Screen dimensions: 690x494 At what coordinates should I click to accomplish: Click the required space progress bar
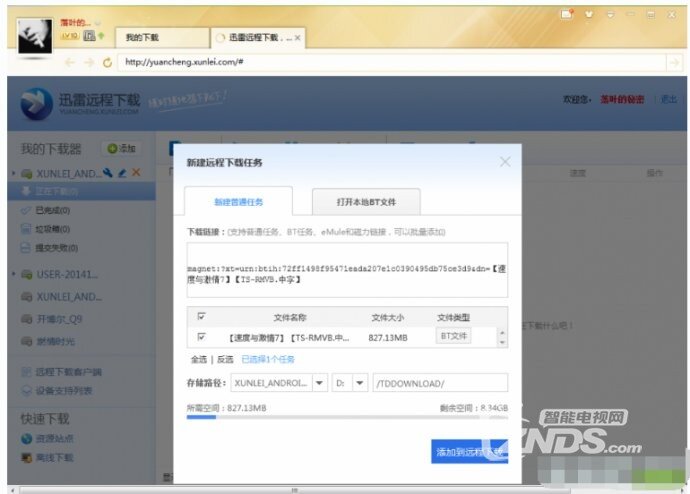[x=347, y=417]
